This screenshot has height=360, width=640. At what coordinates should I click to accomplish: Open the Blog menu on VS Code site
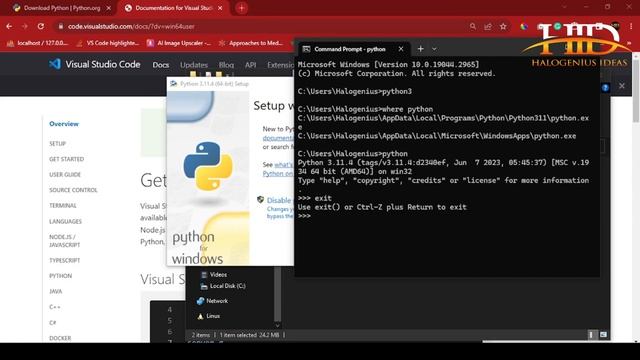point(226,65)
